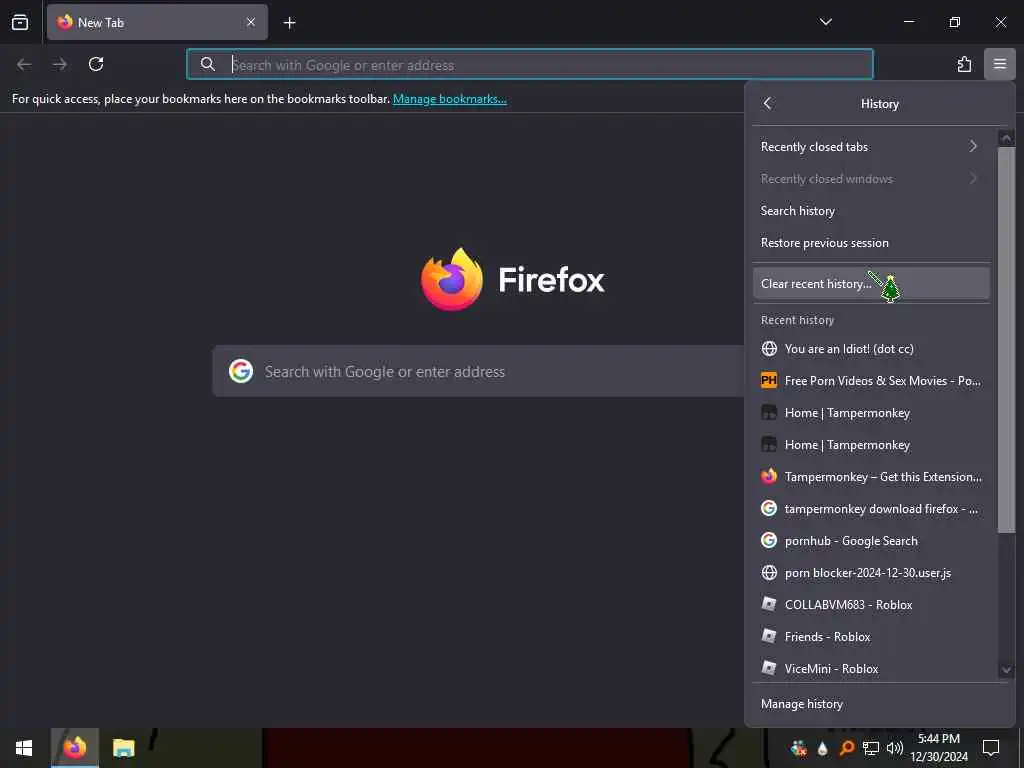Go forward one page
Image resolution: width=1024 pixels, height=768 pixels.
click(59, 64)
